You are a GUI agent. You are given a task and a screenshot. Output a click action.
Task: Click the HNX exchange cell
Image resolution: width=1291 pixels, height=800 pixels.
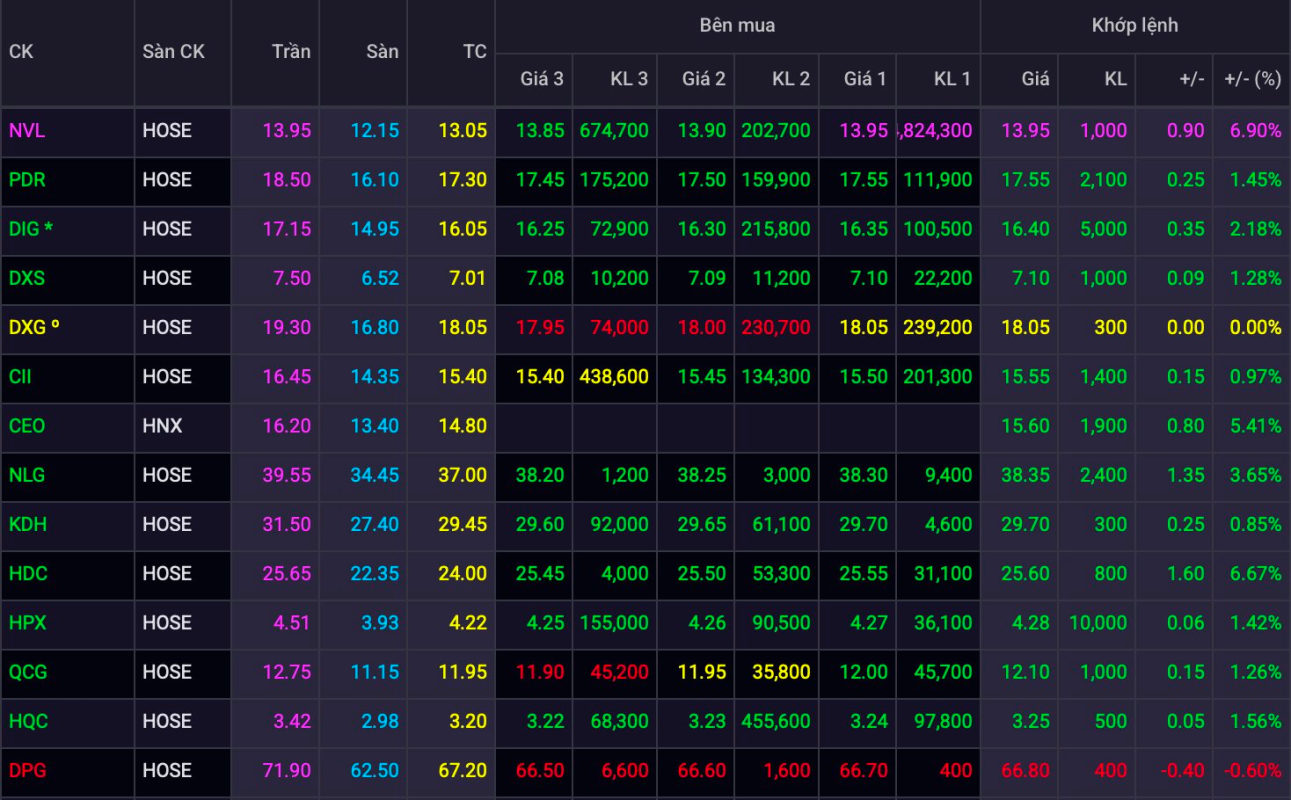[x=162, y=426]
